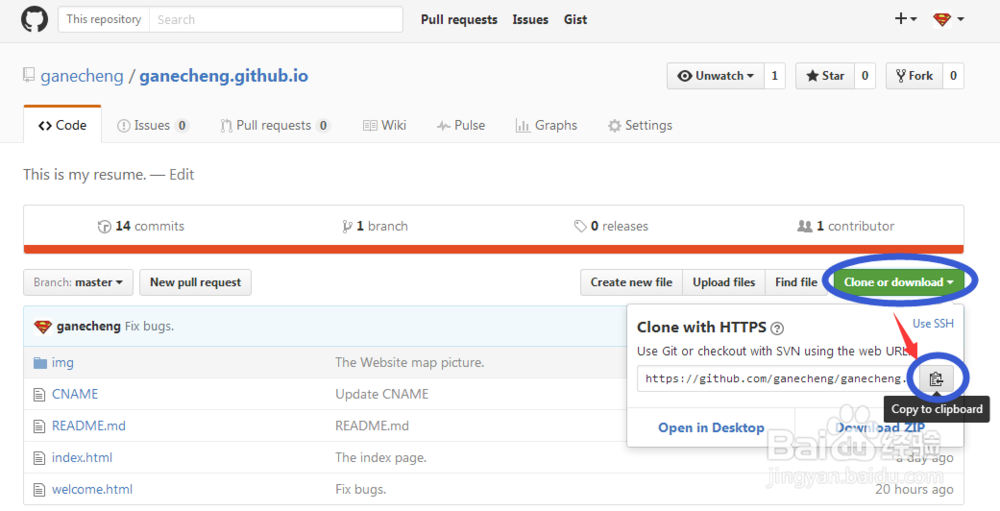The width and height of the screenshot is (1000, 511).
Task: Click the New pull request button
Action: pos(195,282)
